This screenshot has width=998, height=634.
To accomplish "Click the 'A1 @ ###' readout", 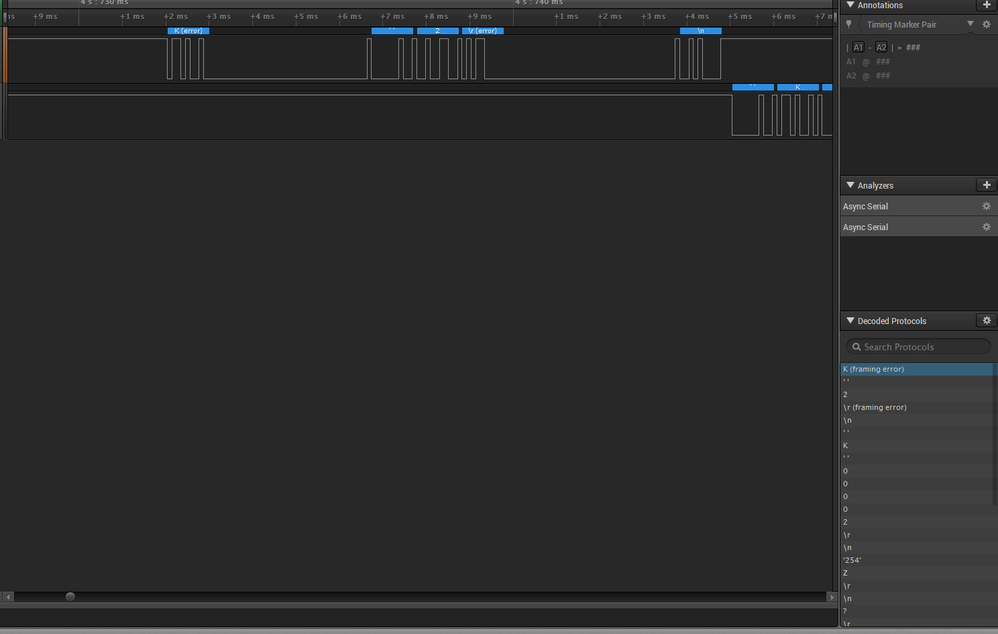I will click(868, 62).
